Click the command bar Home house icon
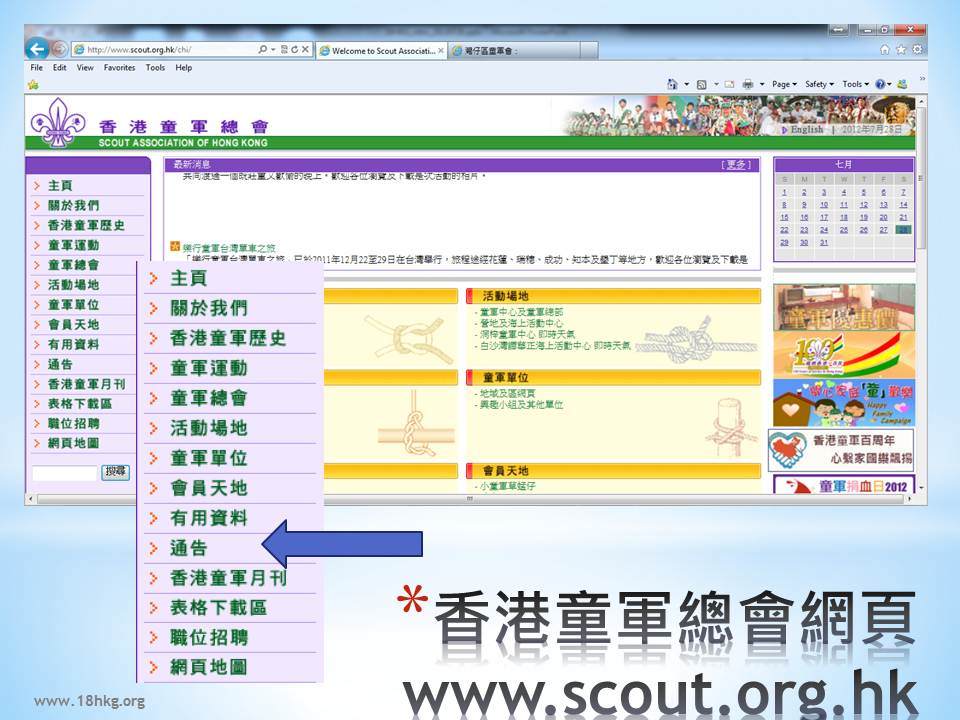The image size is (960, 720). tap(672, 84)
